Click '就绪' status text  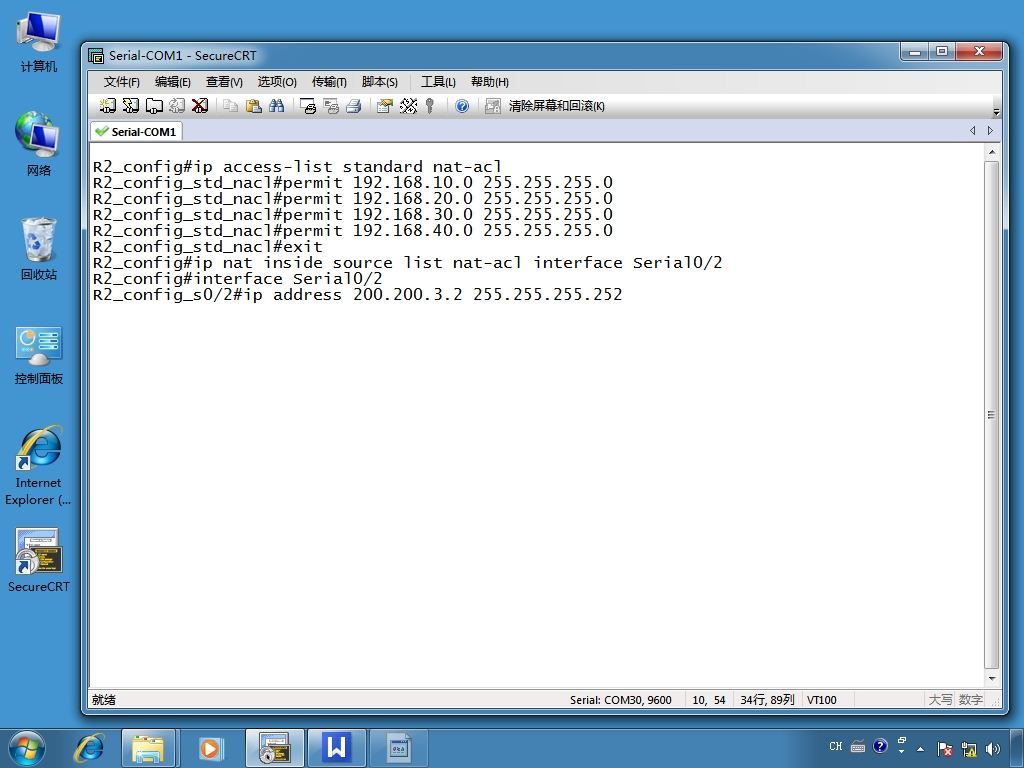coord(104,700)
